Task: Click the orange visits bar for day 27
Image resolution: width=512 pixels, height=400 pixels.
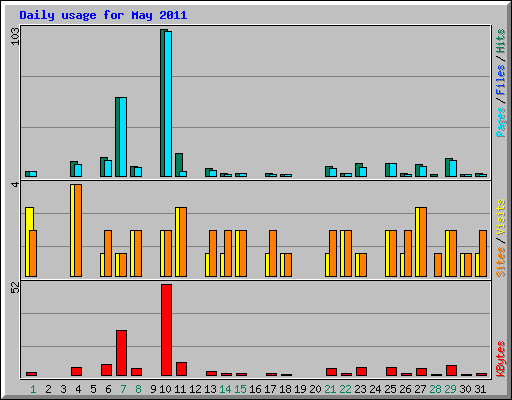Action: (x=423, y=242)
